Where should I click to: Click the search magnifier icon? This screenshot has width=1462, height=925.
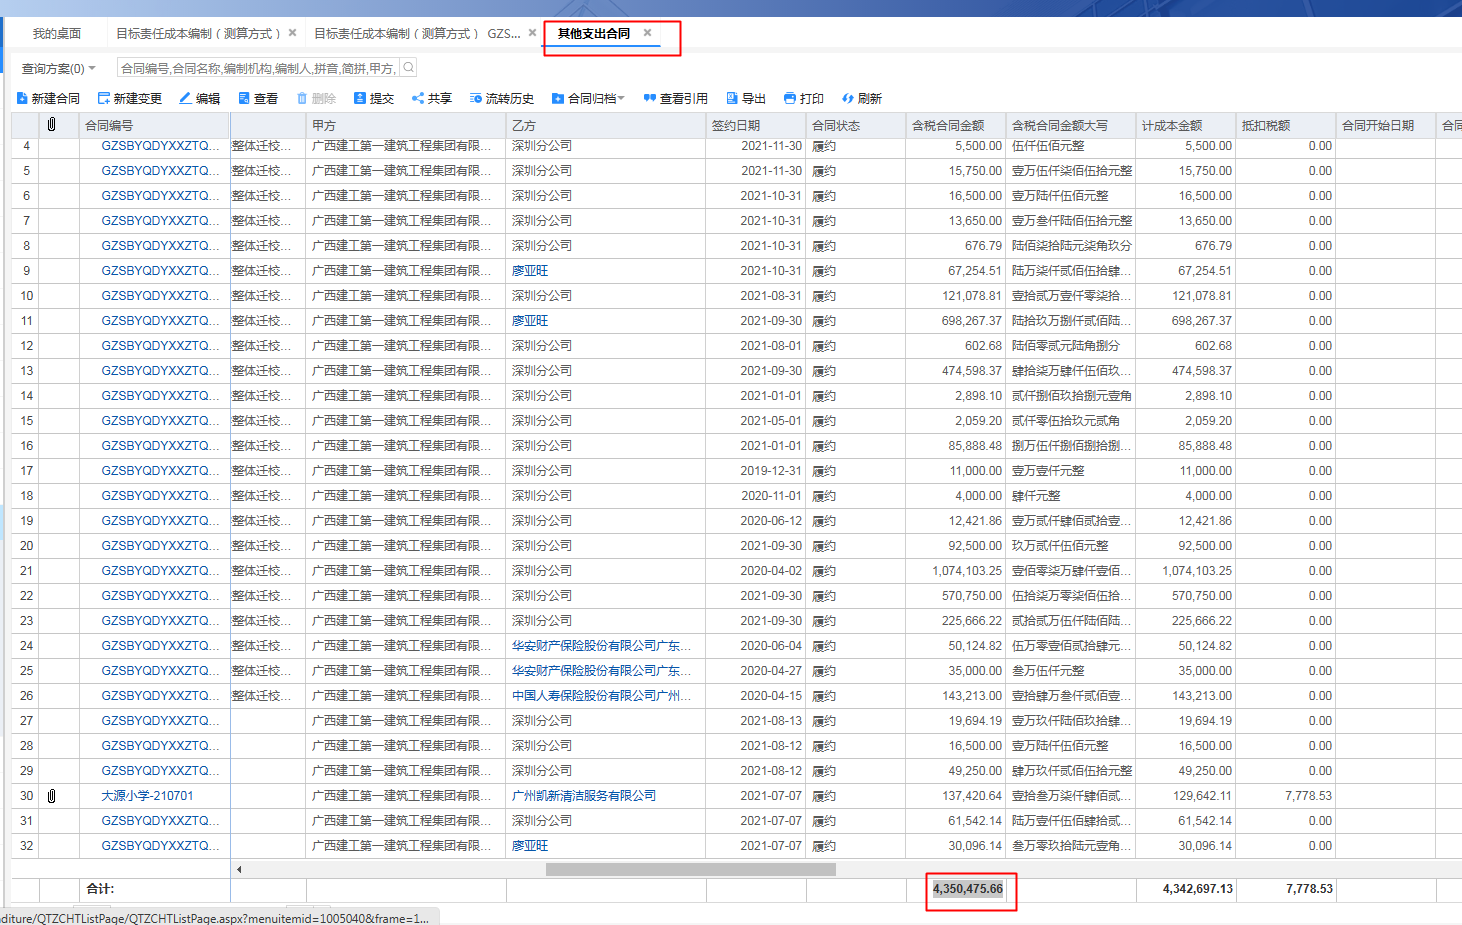pos(408,68)
